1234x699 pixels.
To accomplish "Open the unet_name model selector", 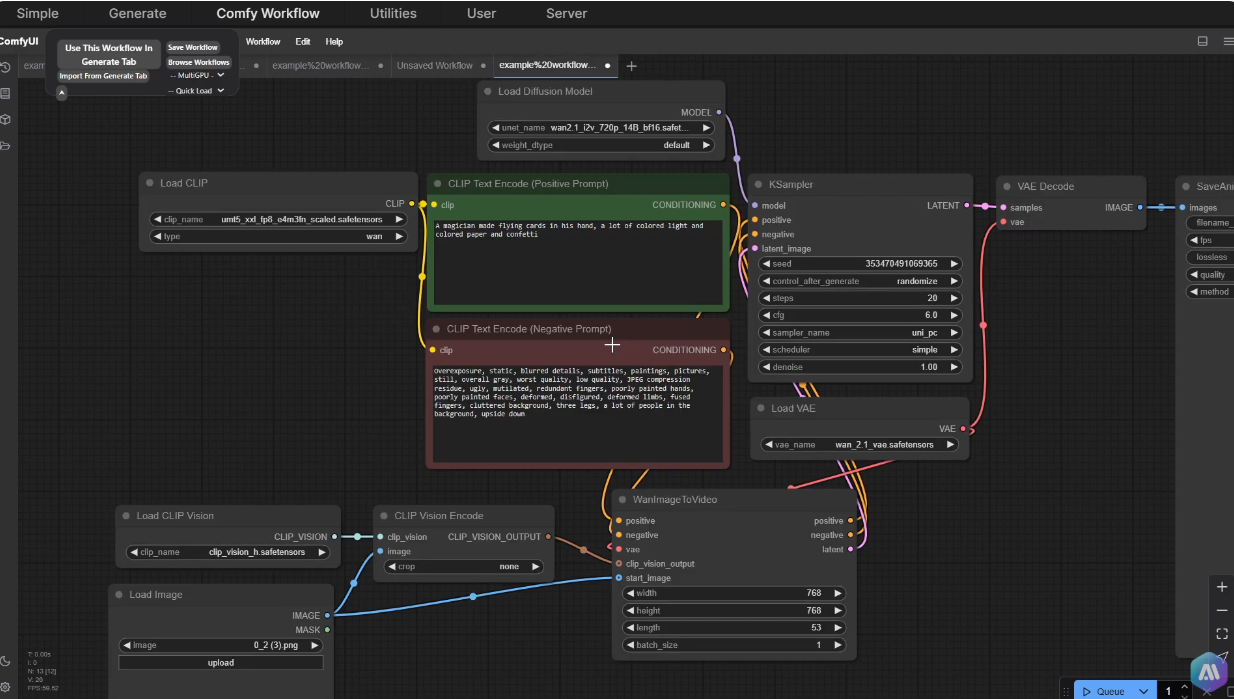I will (601, 128).
